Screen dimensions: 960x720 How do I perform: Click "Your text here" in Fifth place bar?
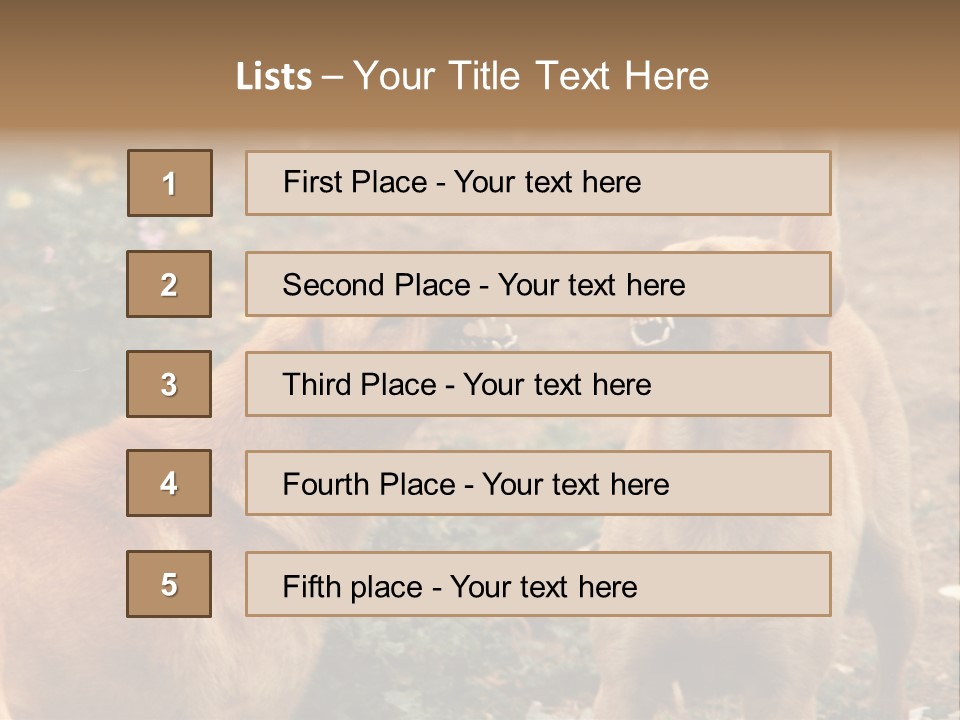coord(543,586)
